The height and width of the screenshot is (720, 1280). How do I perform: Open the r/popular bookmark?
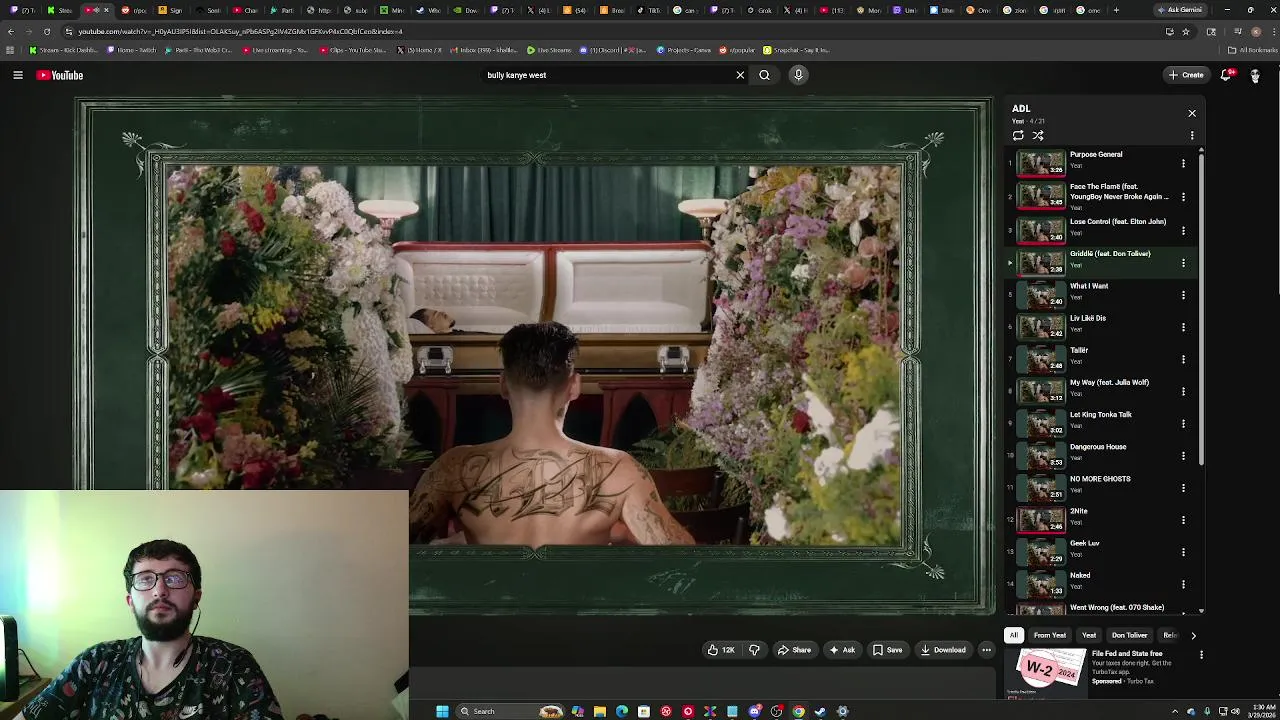click(x=737, y=50)
